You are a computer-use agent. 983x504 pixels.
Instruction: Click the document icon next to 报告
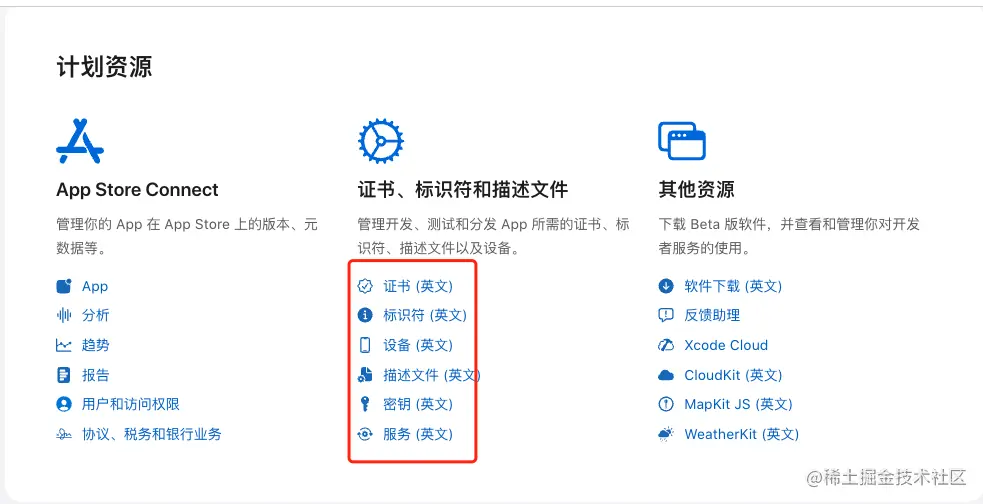(x=64, y=375)
